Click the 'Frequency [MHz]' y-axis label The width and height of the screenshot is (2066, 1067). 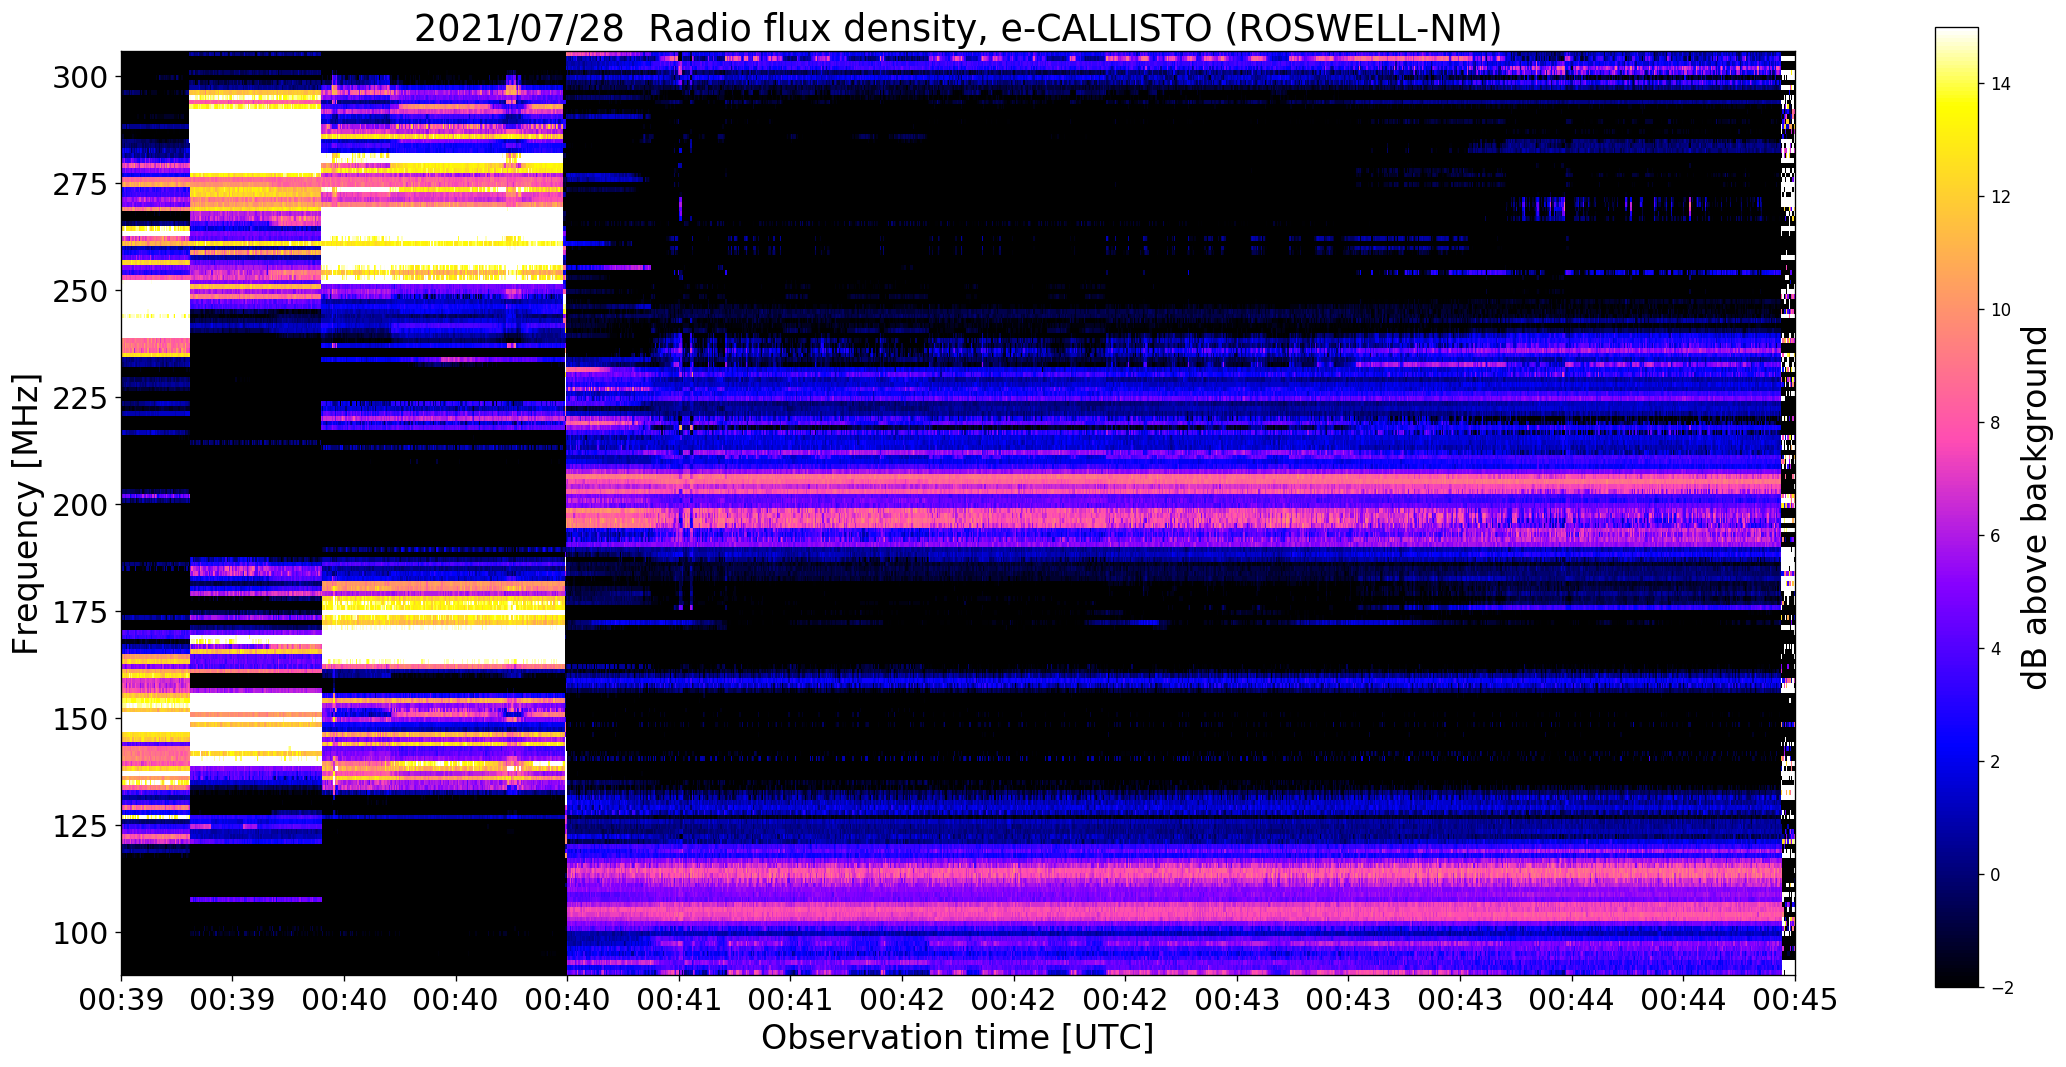coord(26,514)
